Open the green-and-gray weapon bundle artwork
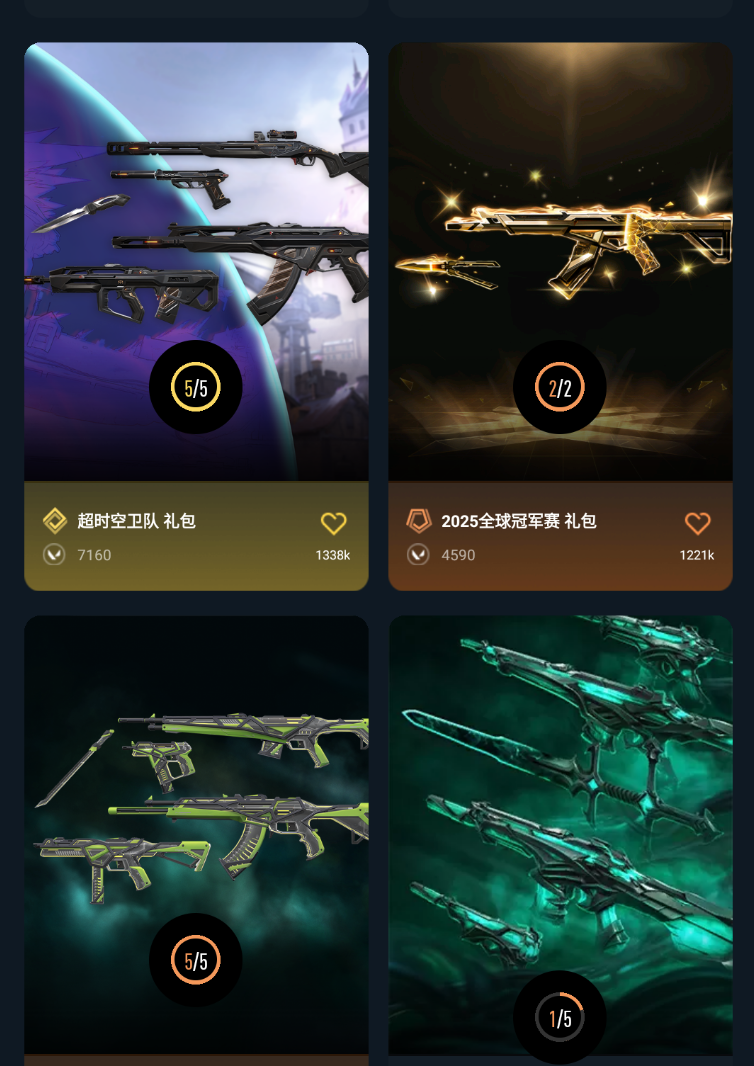754x1066 pixels. (x=196, y=835)
